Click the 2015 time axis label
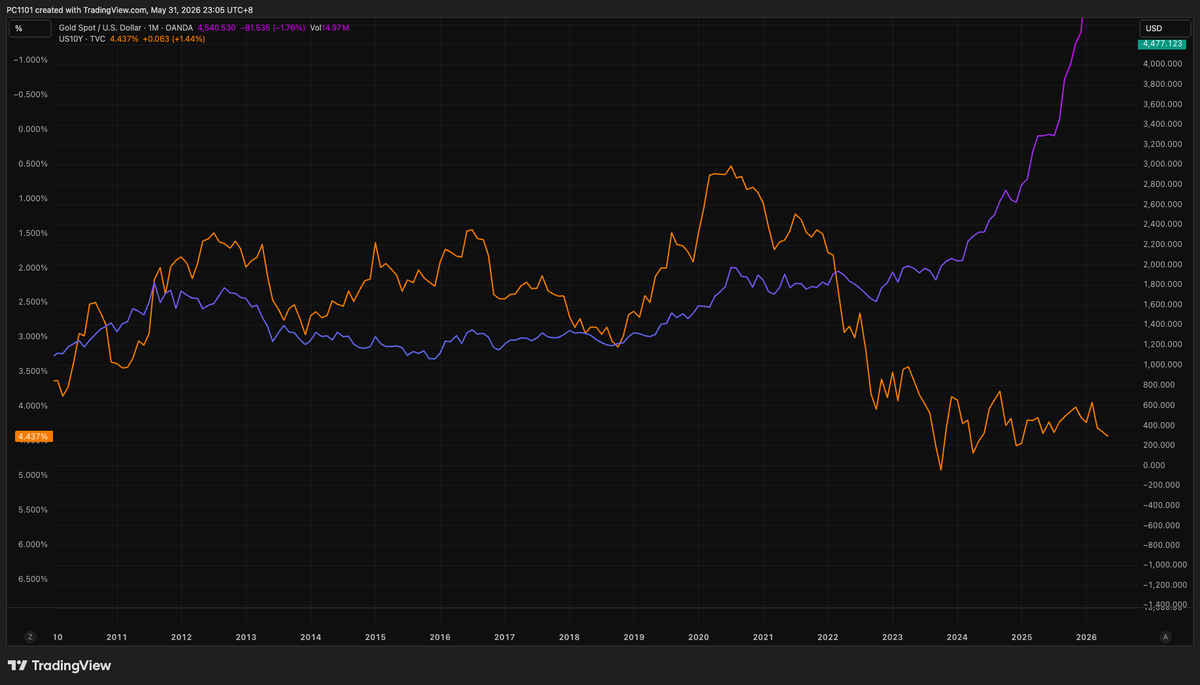 click(x=375, y=636)
